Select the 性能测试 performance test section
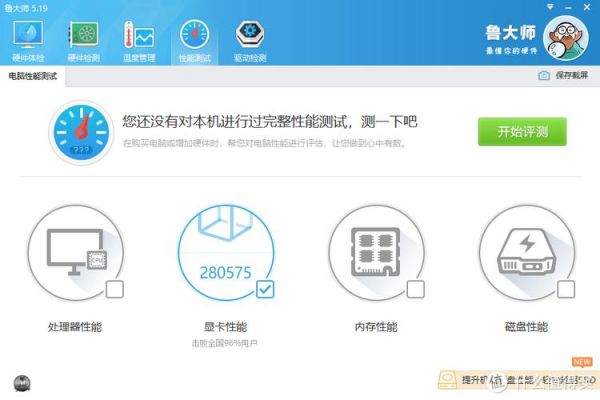 (194, 41)
